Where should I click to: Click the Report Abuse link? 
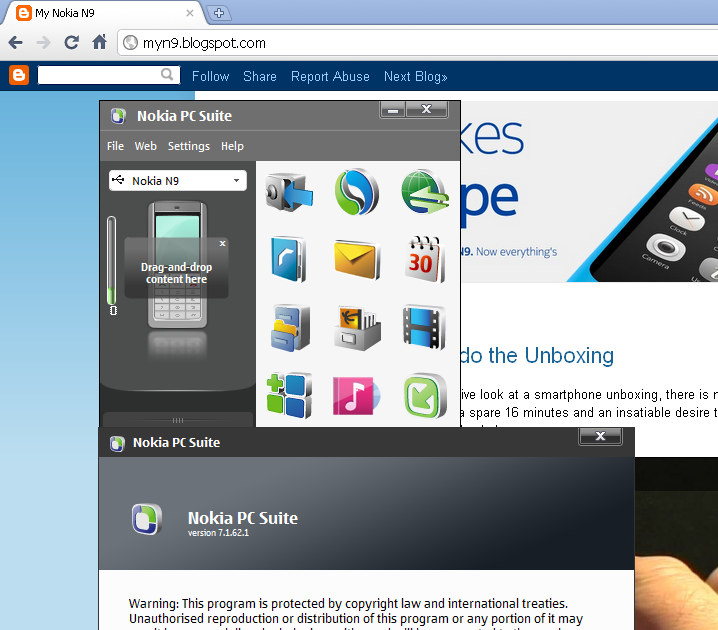(x=330, y=76)
